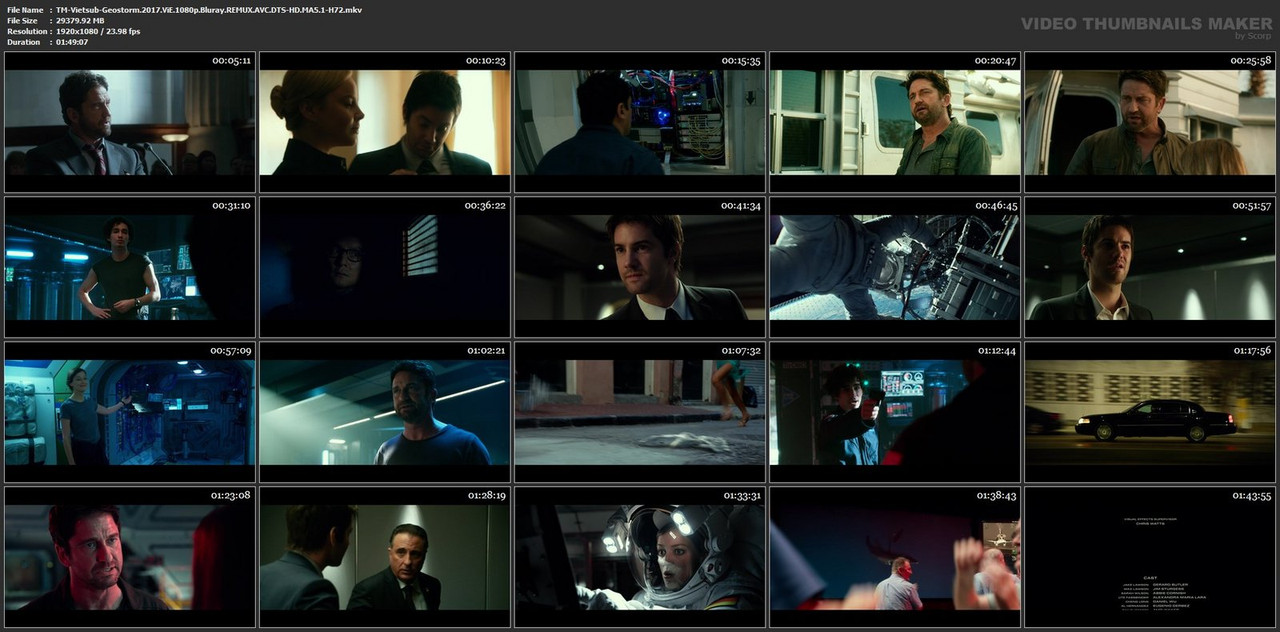The image size is (1280, 632).
Task: Click the 01:17:56 timestamp label
Action: click(x=1251, y=351)
